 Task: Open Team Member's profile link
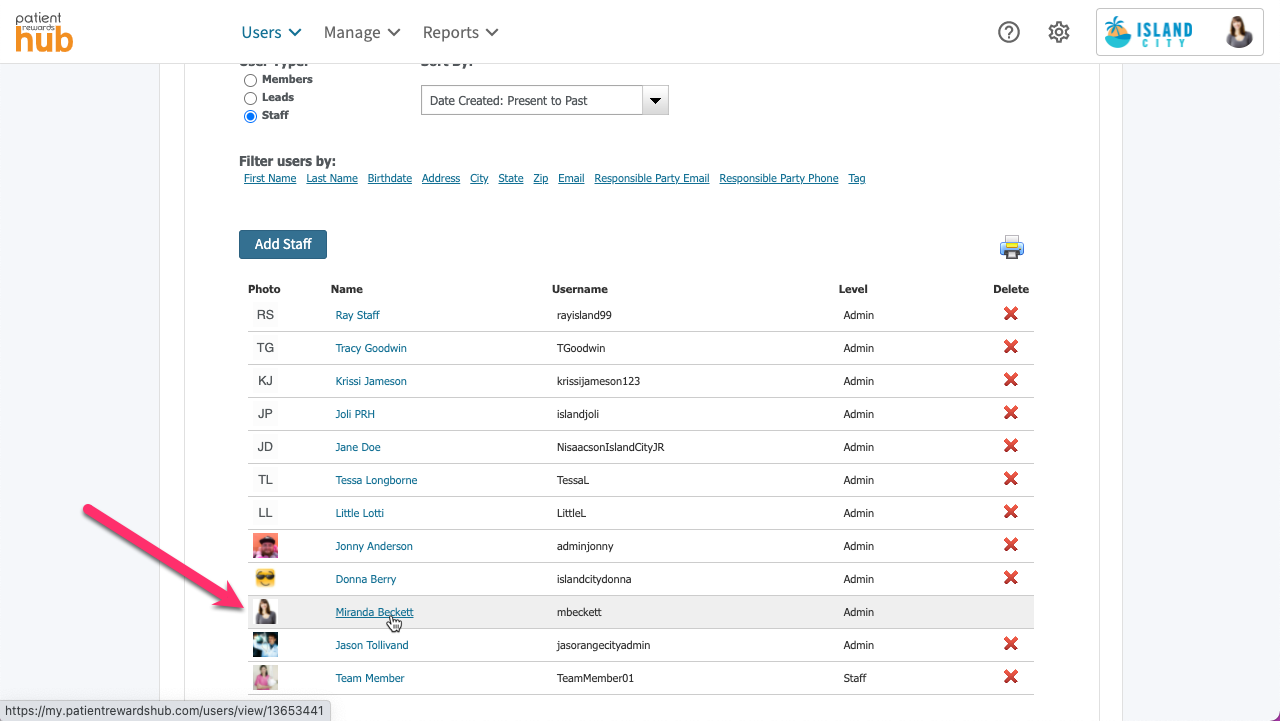(x=370, y=678)
